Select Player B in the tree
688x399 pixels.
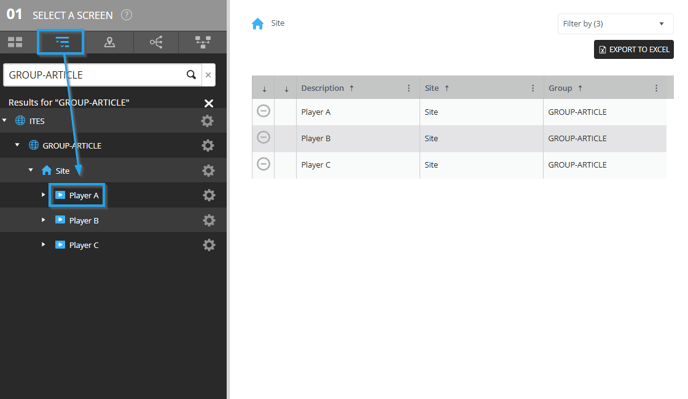[x=84, y=220]
